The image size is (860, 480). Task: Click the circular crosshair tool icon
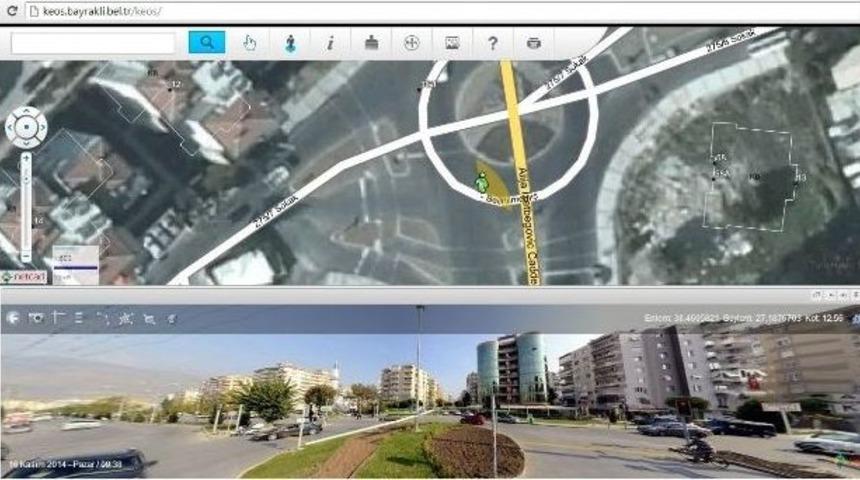pos(411,43)
